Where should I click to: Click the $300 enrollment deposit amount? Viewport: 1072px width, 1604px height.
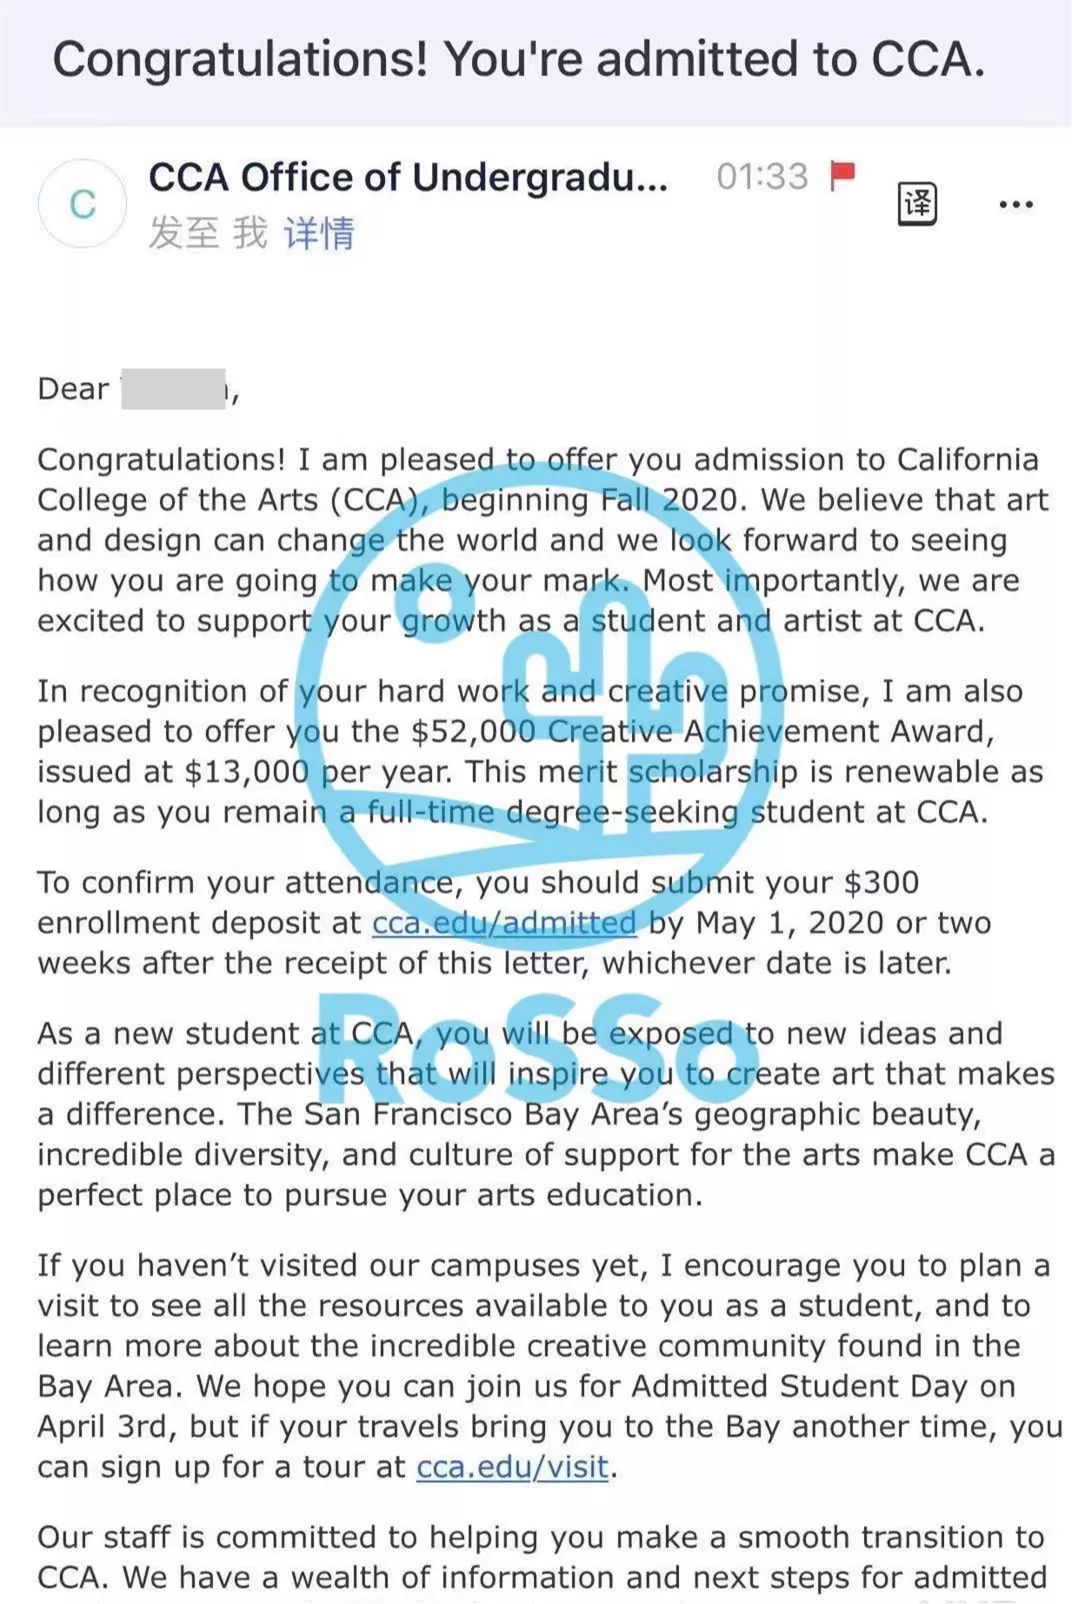pos(881,882)
